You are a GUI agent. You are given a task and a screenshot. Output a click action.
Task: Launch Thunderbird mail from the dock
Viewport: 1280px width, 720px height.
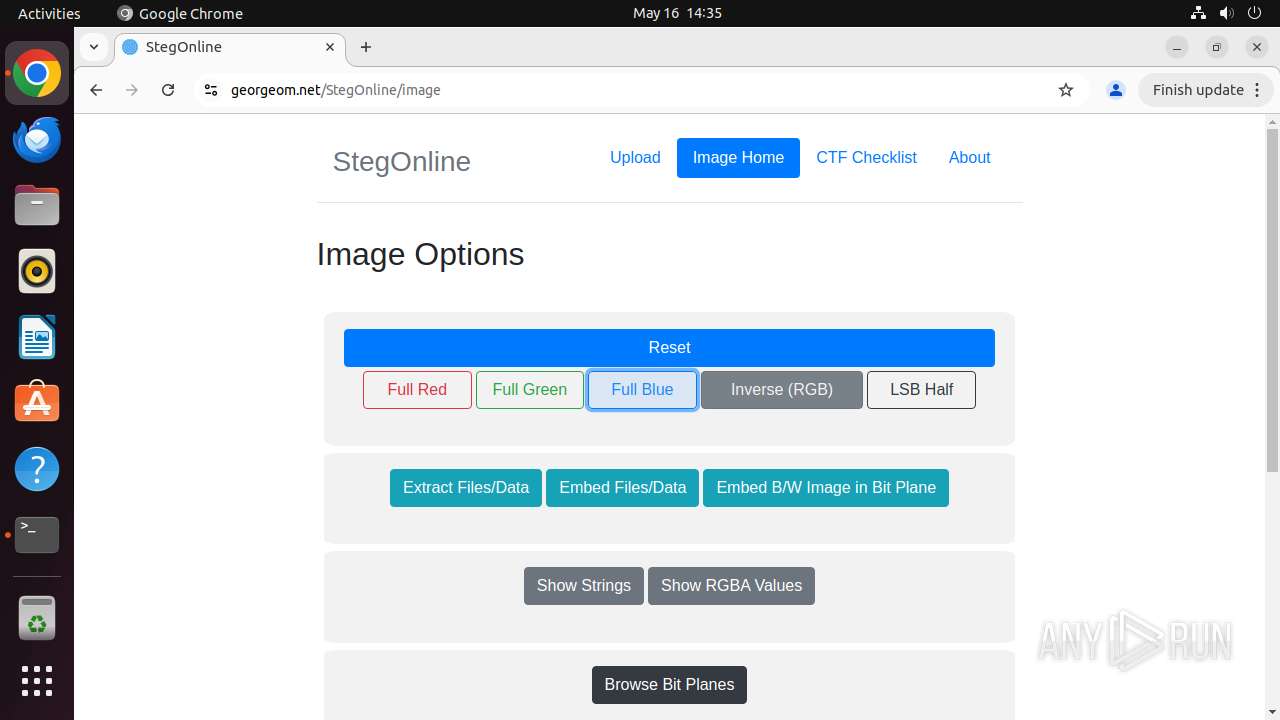pos(37,140)
